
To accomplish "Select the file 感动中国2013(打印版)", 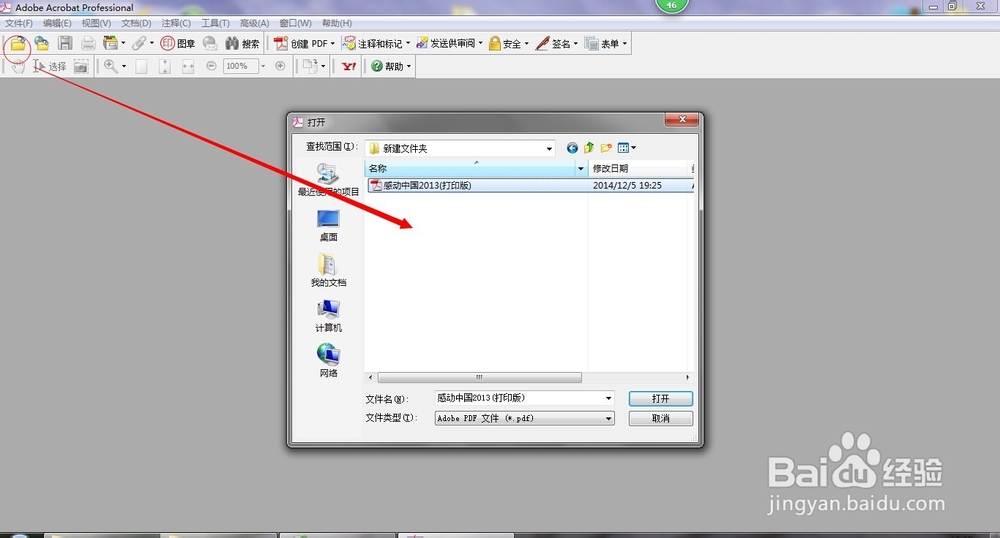I will pyautogui.click(x=427, y=185).
